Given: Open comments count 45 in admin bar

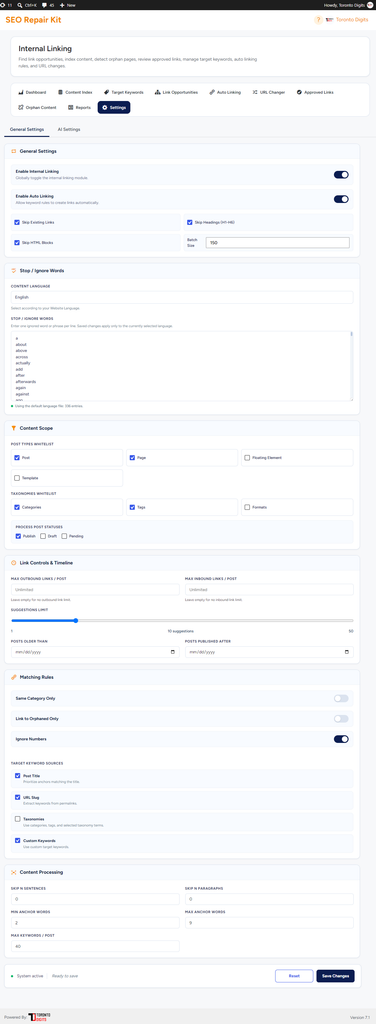Looking at the screenshot, I should [48, 5].
